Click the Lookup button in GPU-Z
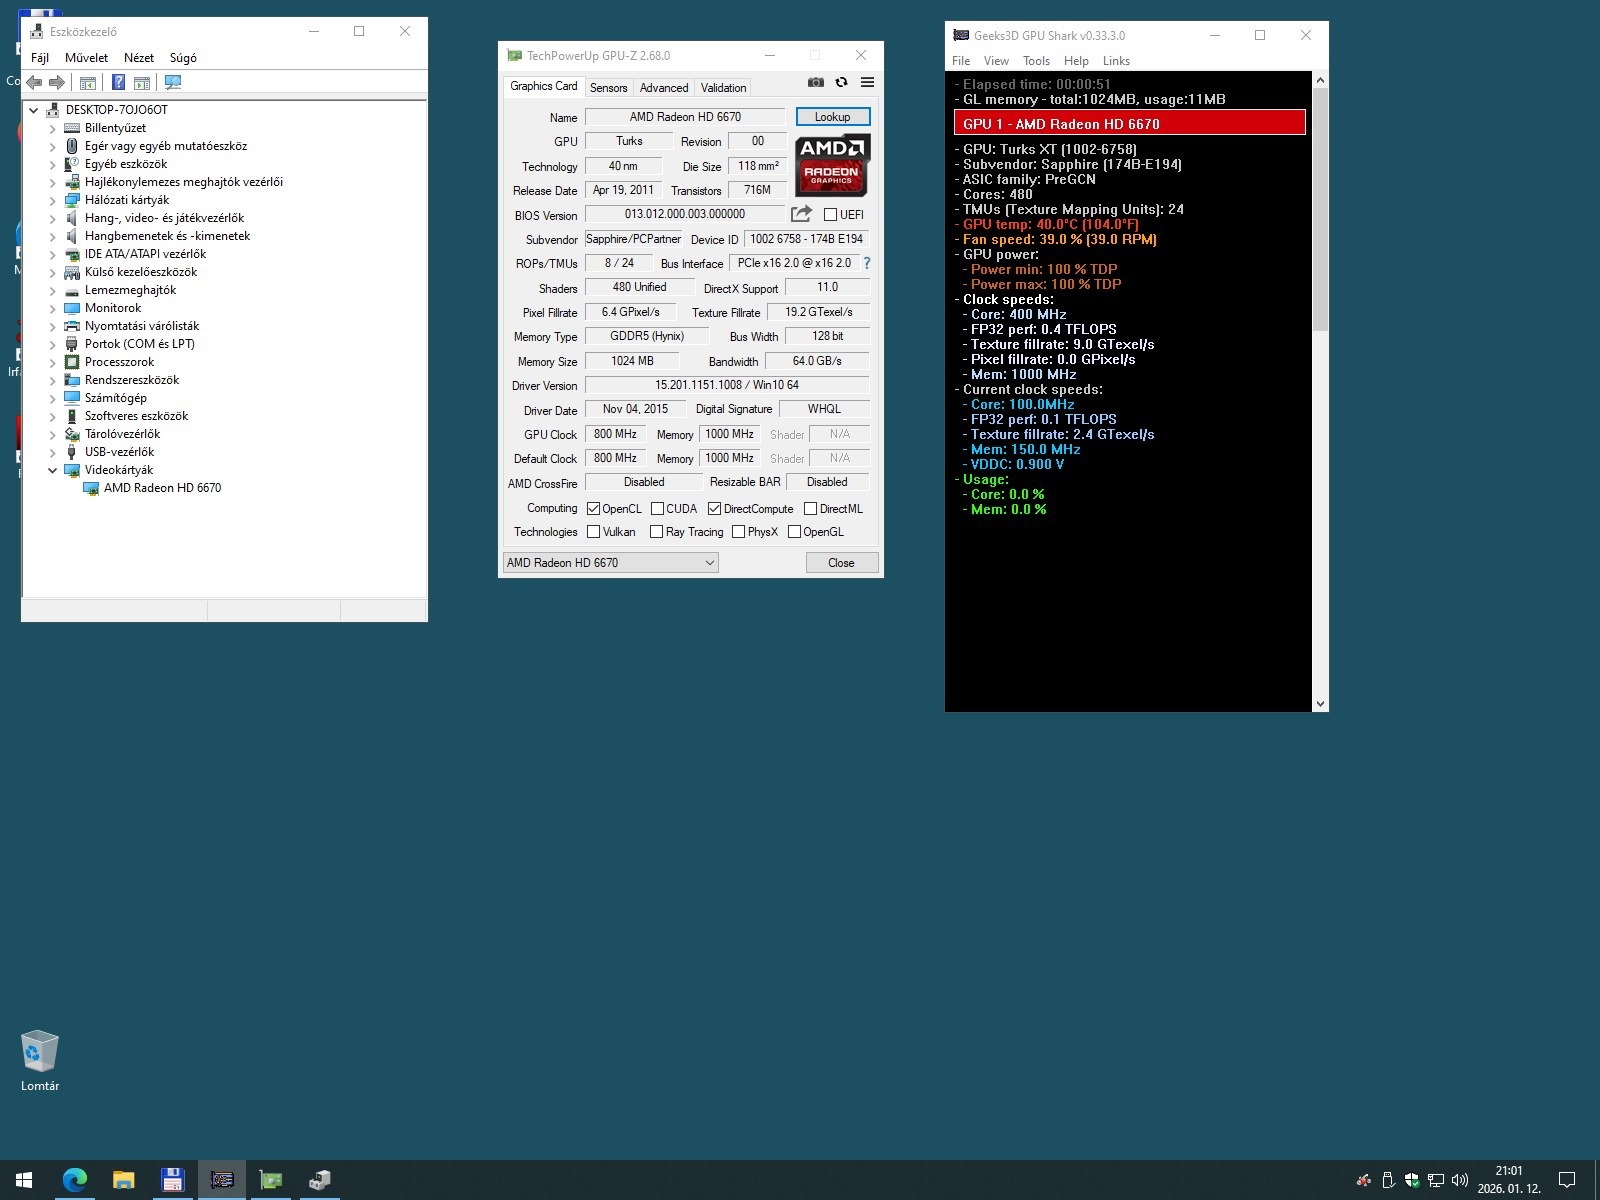This screenshot has height=1200, width=1600. coord(833,117)
